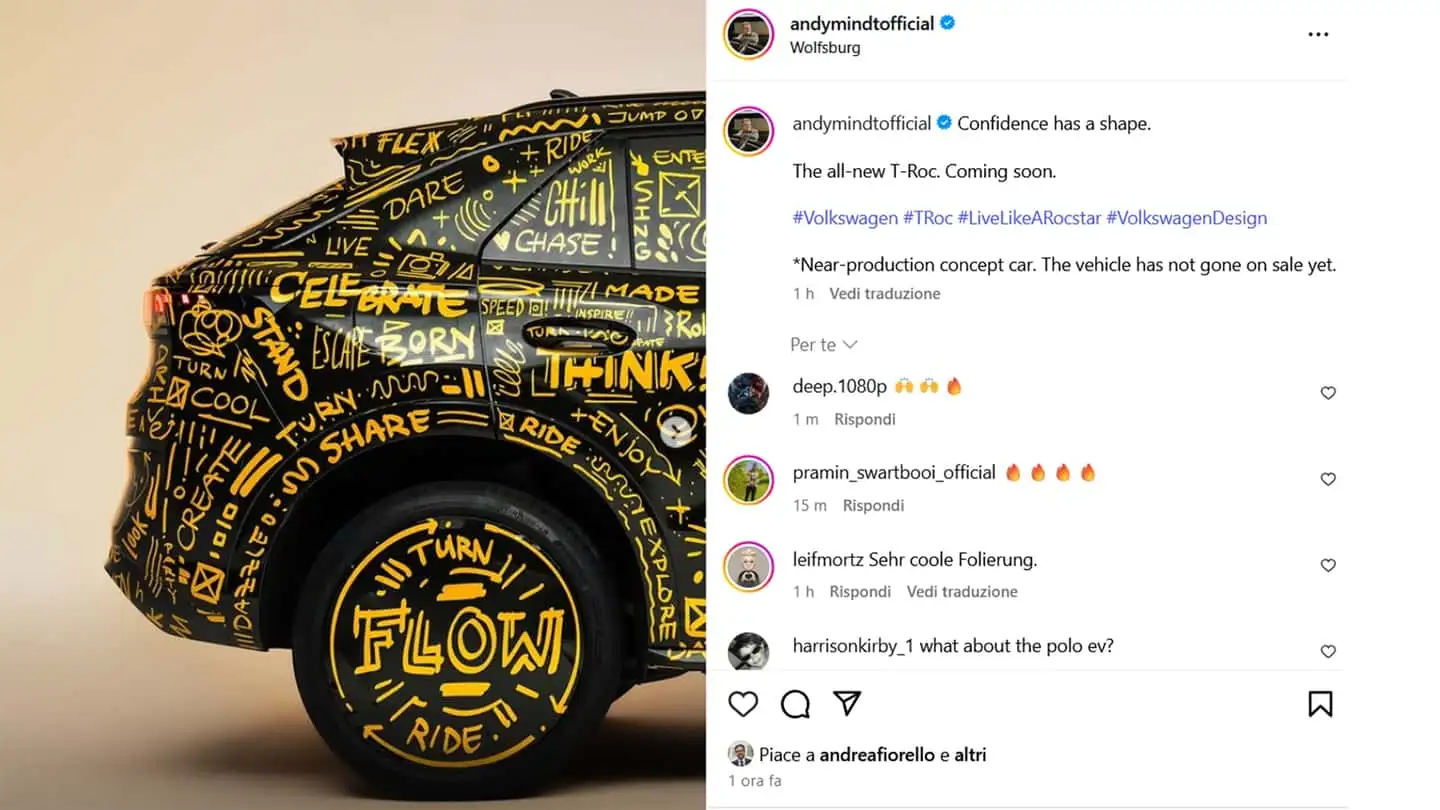Like the leifmortz comment
Screen dimensions: 1440x810
[1328, 565]
